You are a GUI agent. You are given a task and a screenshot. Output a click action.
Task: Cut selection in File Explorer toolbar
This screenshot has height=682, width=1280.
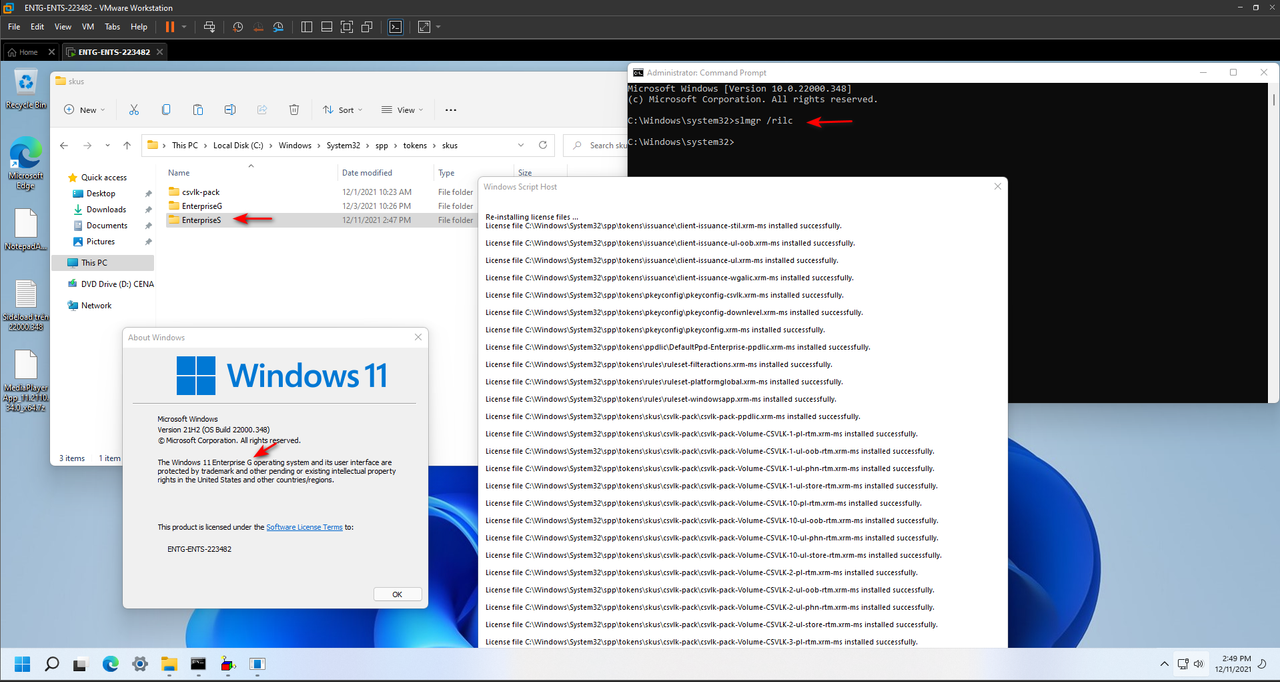point(134,110)
